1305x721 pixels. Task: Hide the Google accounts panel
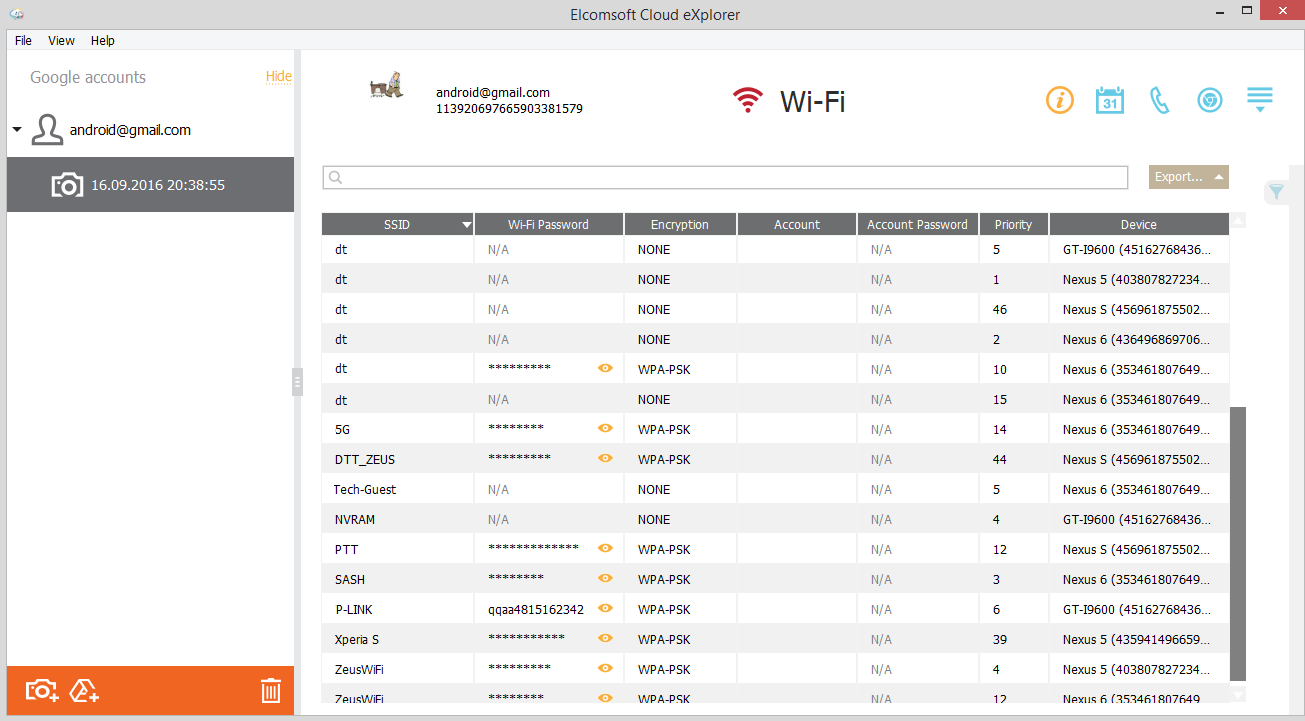tap(278, 76)
